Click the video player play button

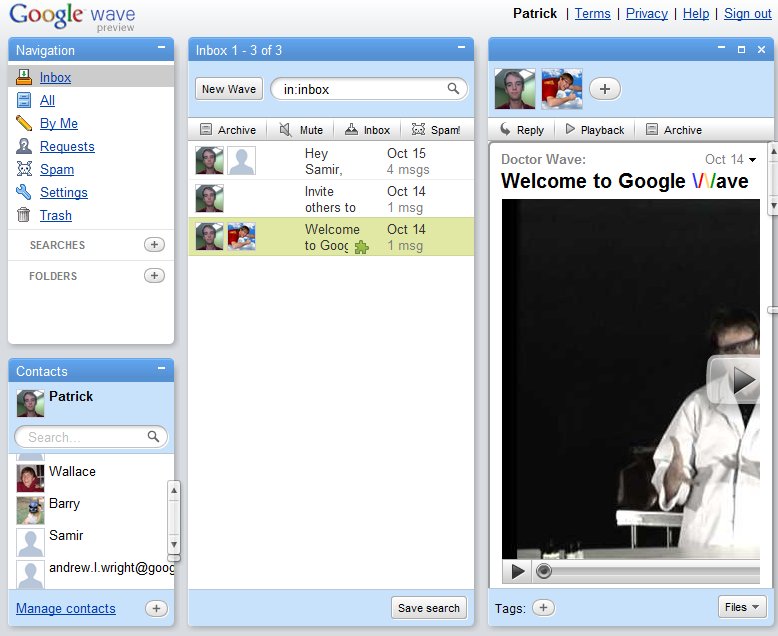pos(517,572)
